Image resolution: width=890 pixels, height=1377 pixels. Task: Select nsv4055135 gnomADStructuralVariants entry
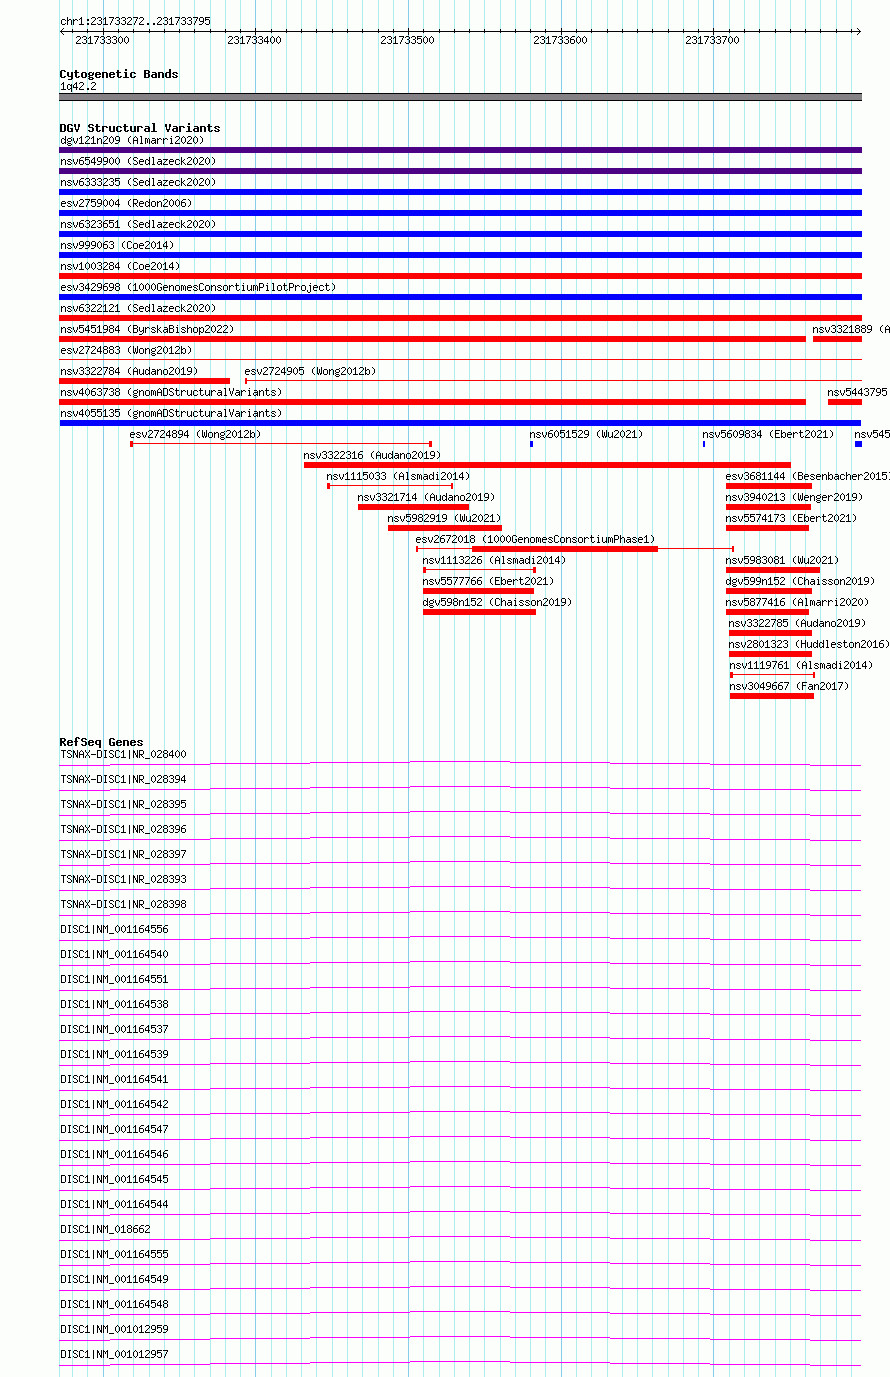[x=460, y=423]
